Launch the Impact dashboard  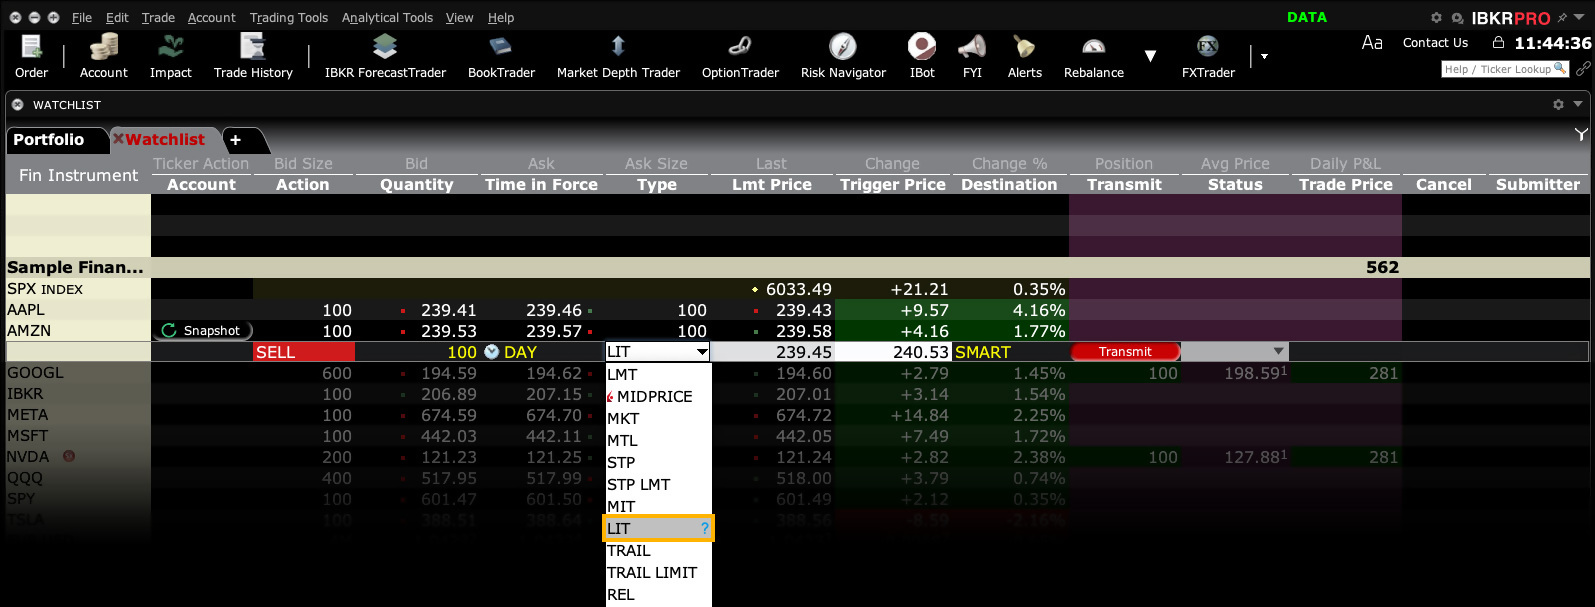[170, 56]
